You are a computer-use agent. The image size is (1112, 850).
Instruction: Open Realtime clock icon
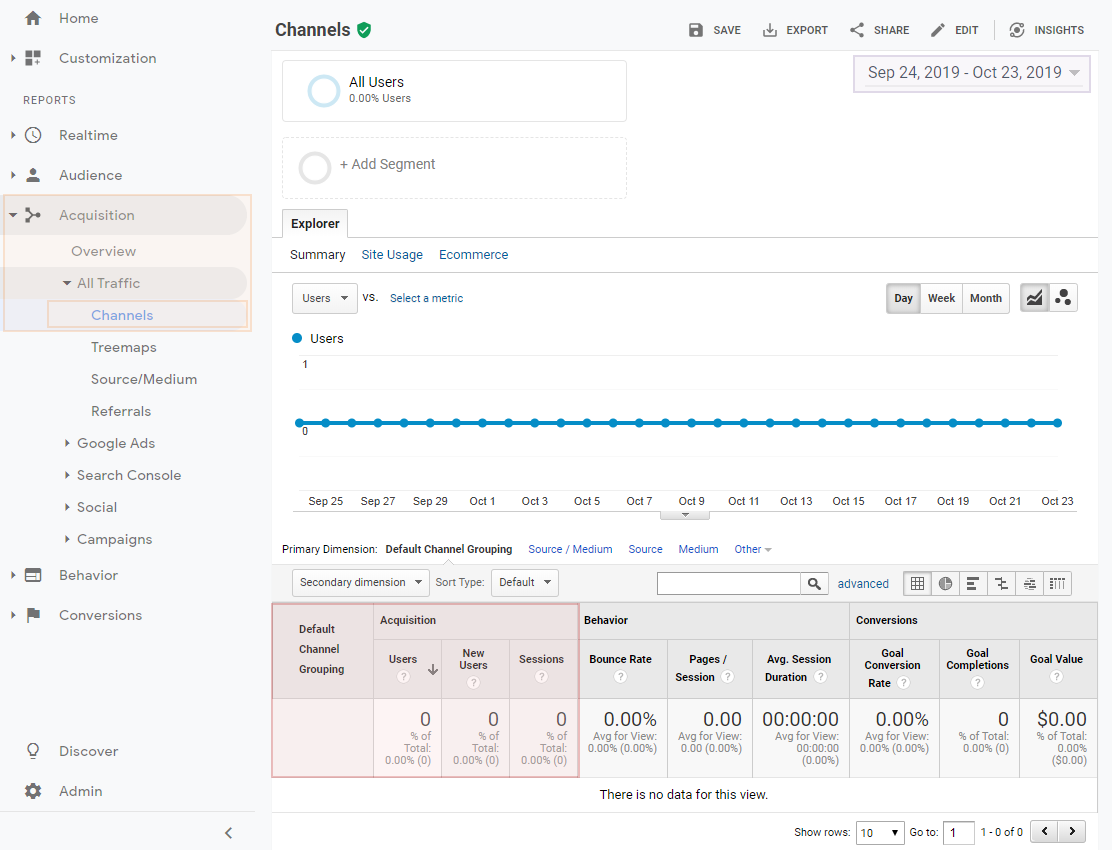[x=33, y=135]
